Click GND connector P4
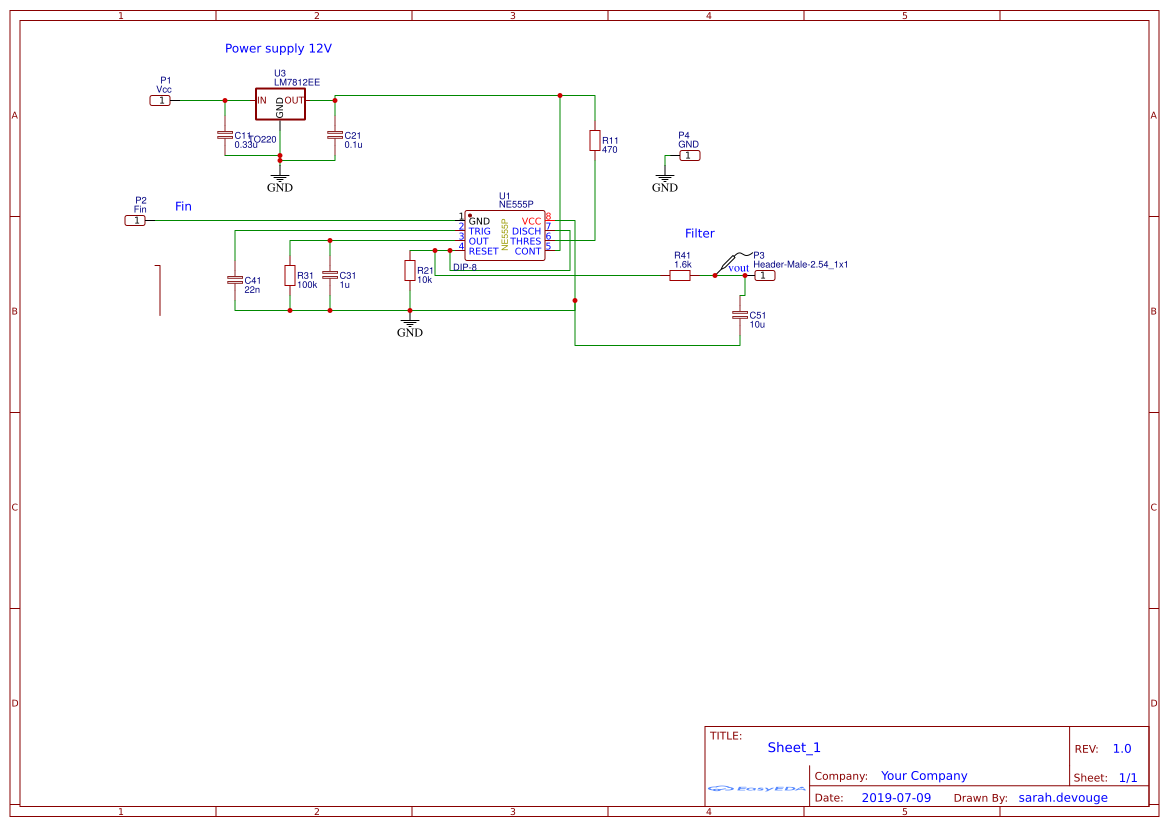The image size is (1169, 827). click(x=689, y=155)
